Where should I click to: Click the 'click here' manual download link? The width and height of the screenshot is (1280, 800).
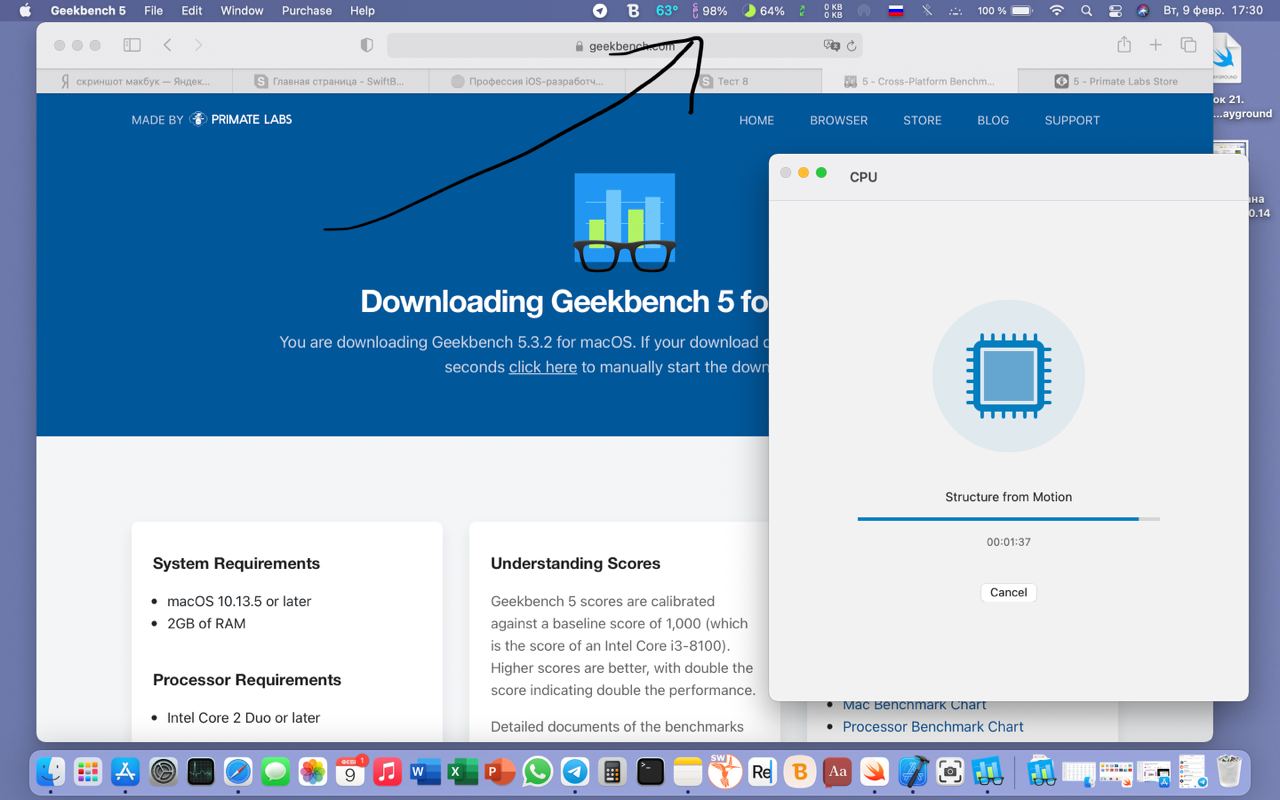click(543, 367)
